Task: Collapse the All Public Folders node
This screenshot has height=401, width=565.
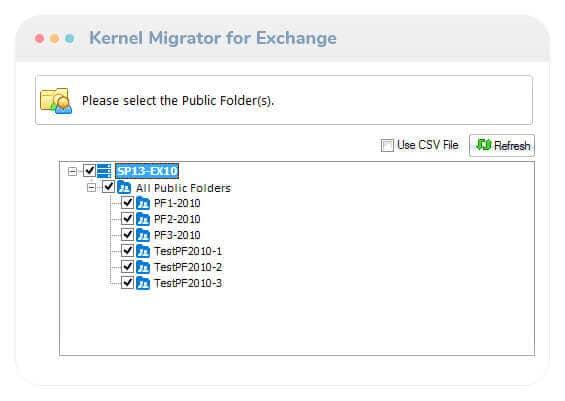Action: pyautogui.click(x=92, y=187)
